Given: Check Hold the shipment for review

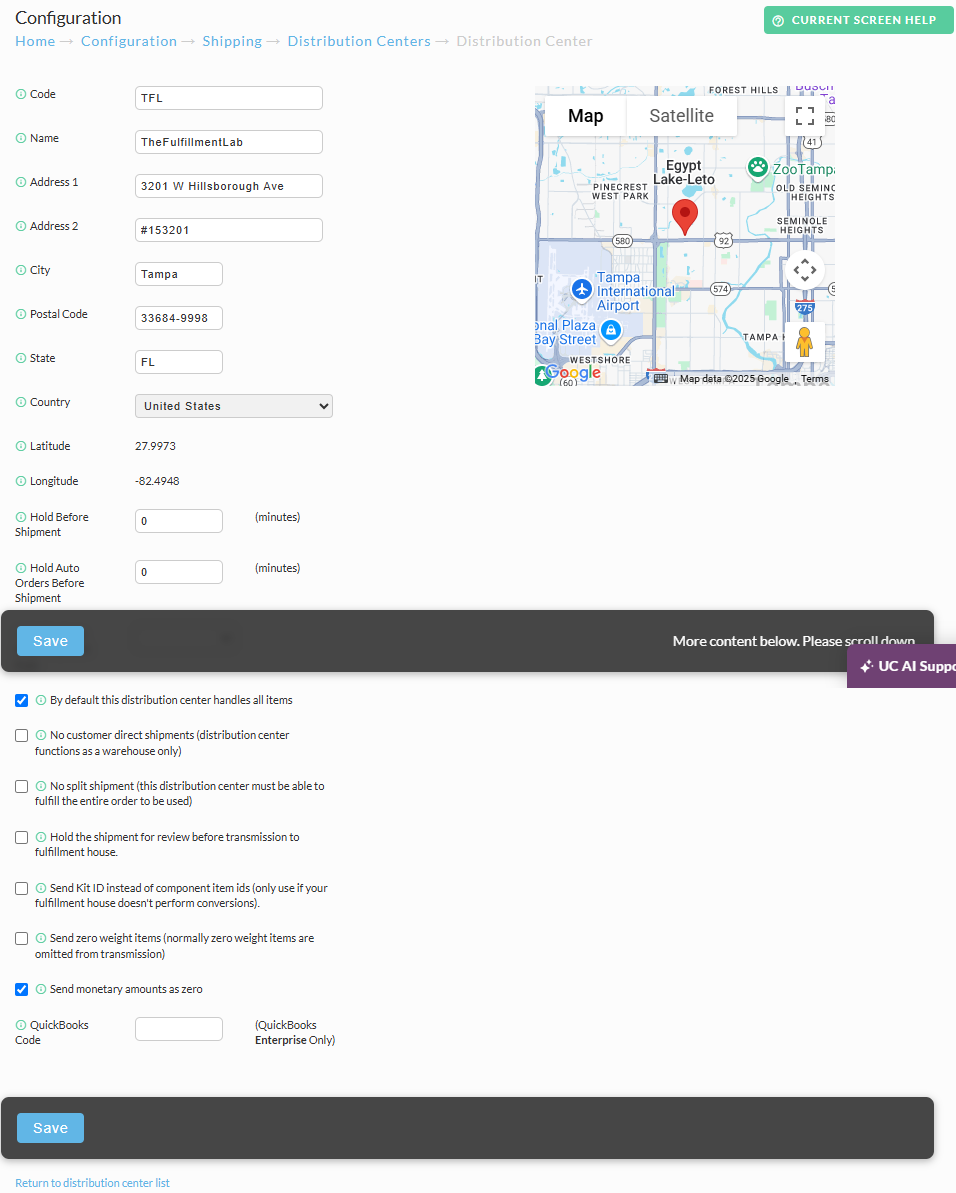Looking at the screenshot, I should click(x=21, y=838).
